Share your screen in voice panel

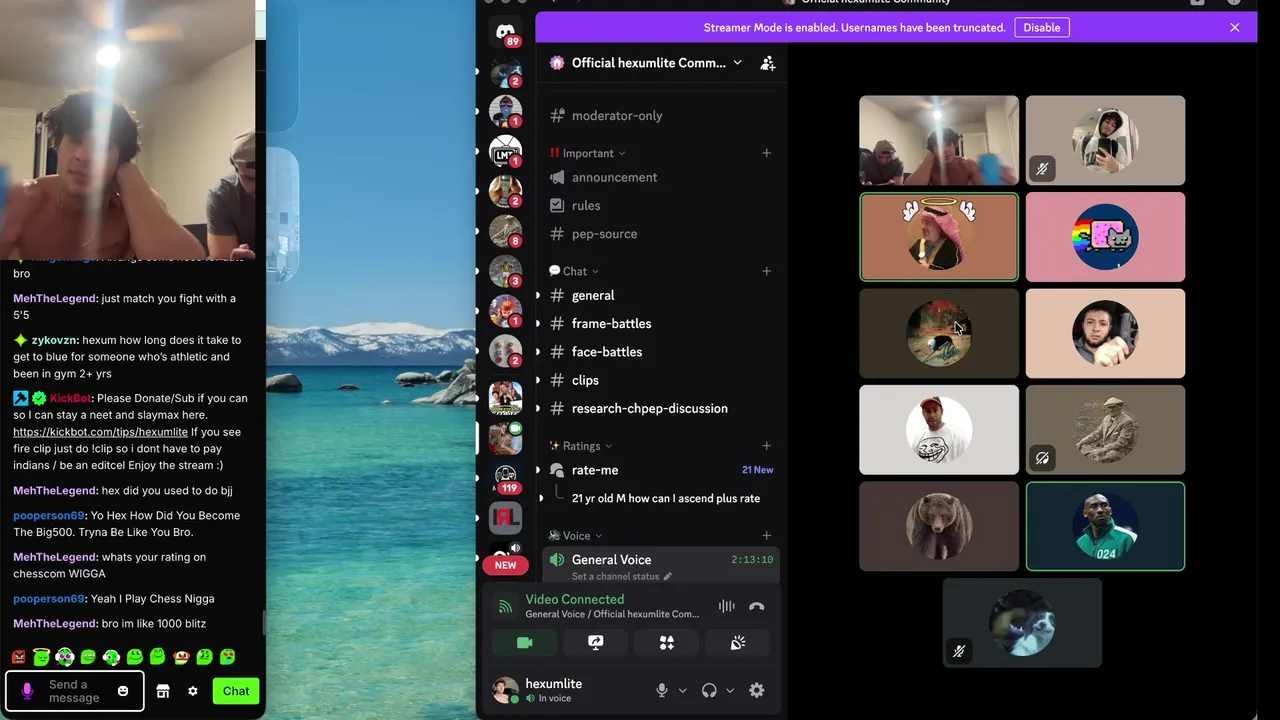pyautogui.click(x=596, y=643)
